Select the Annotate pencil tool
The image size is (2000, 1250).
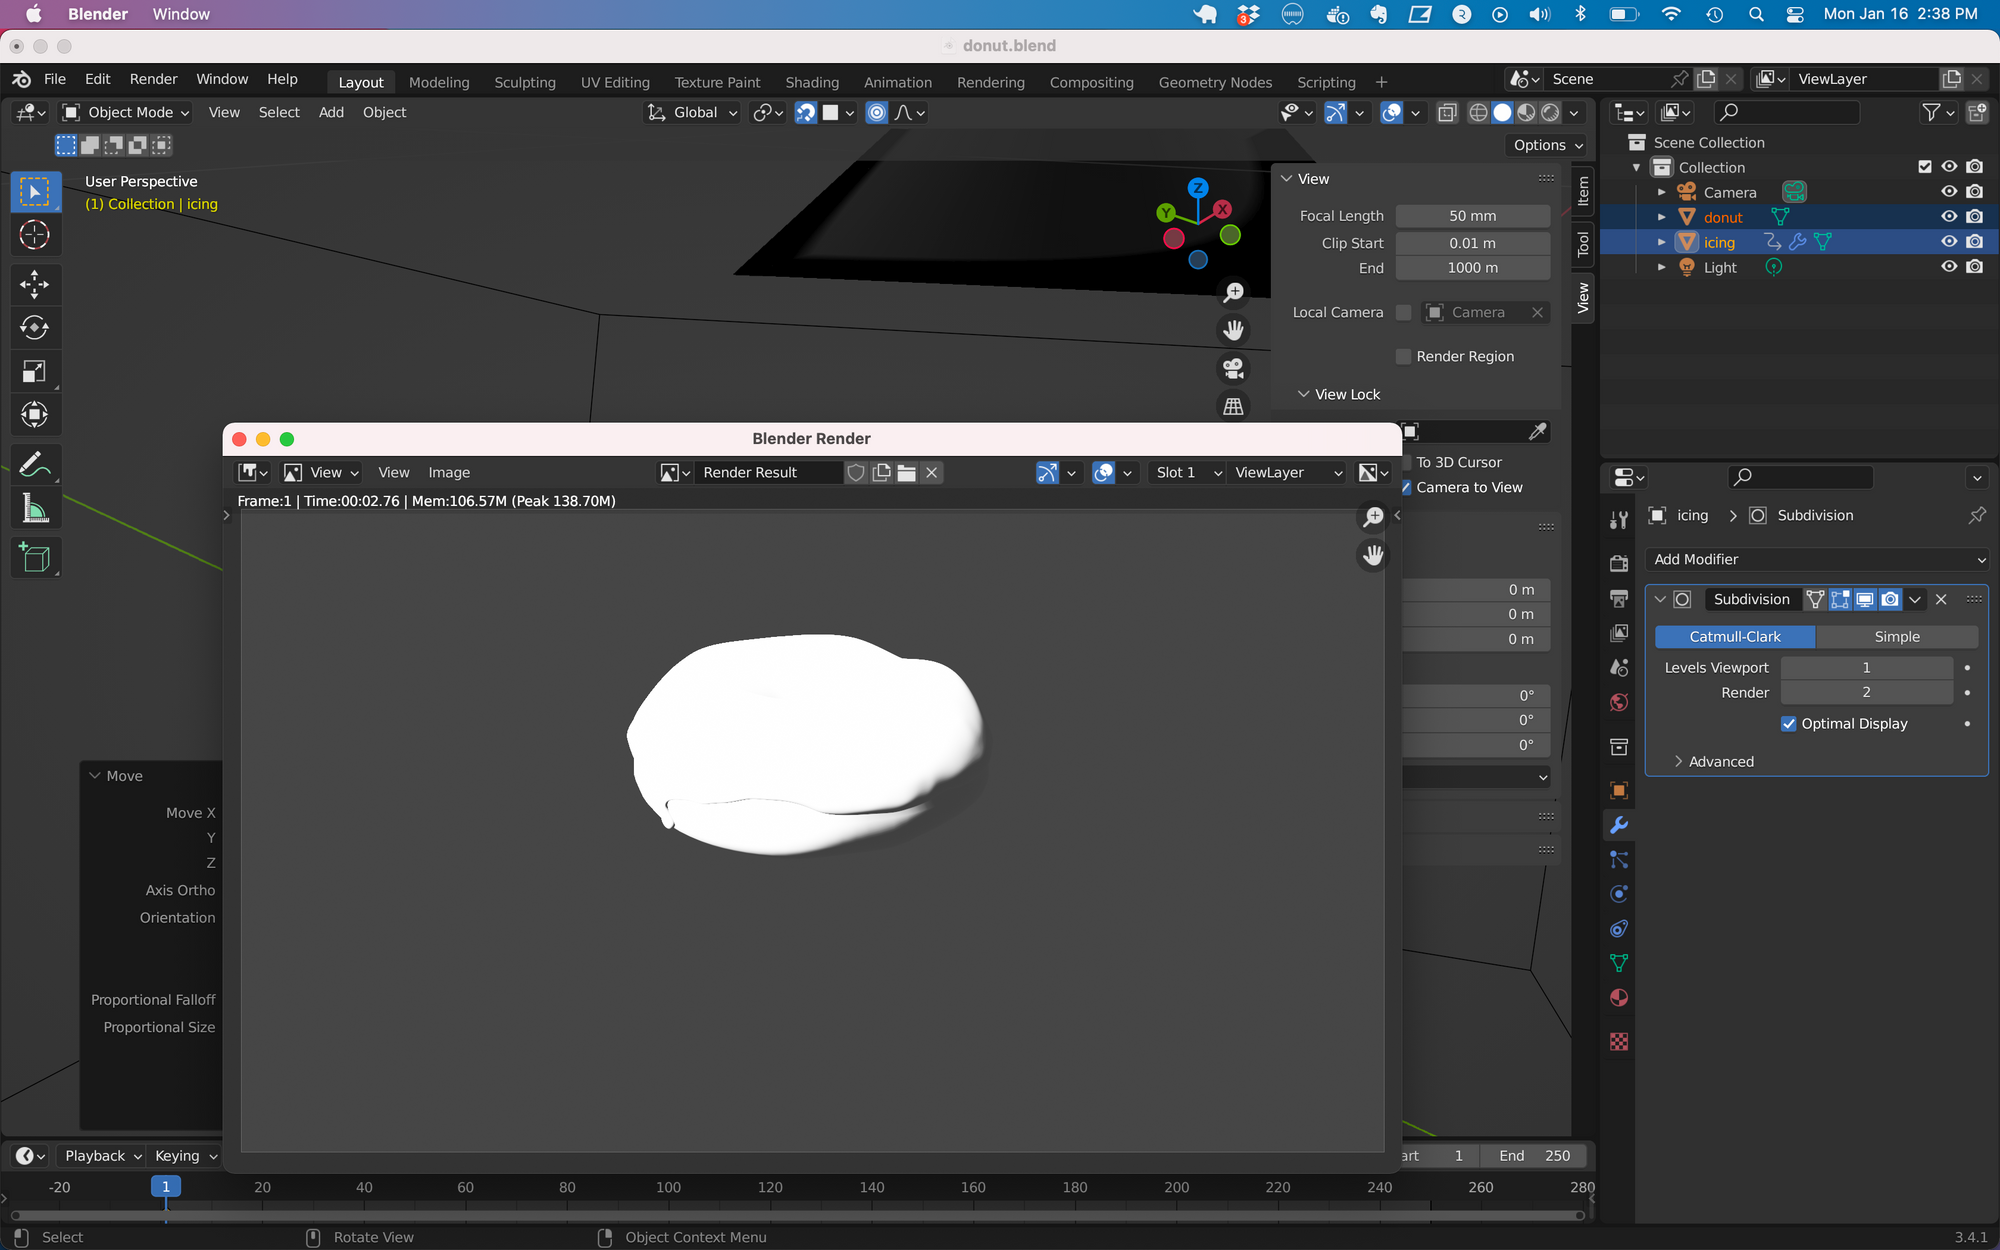[34, 465]
